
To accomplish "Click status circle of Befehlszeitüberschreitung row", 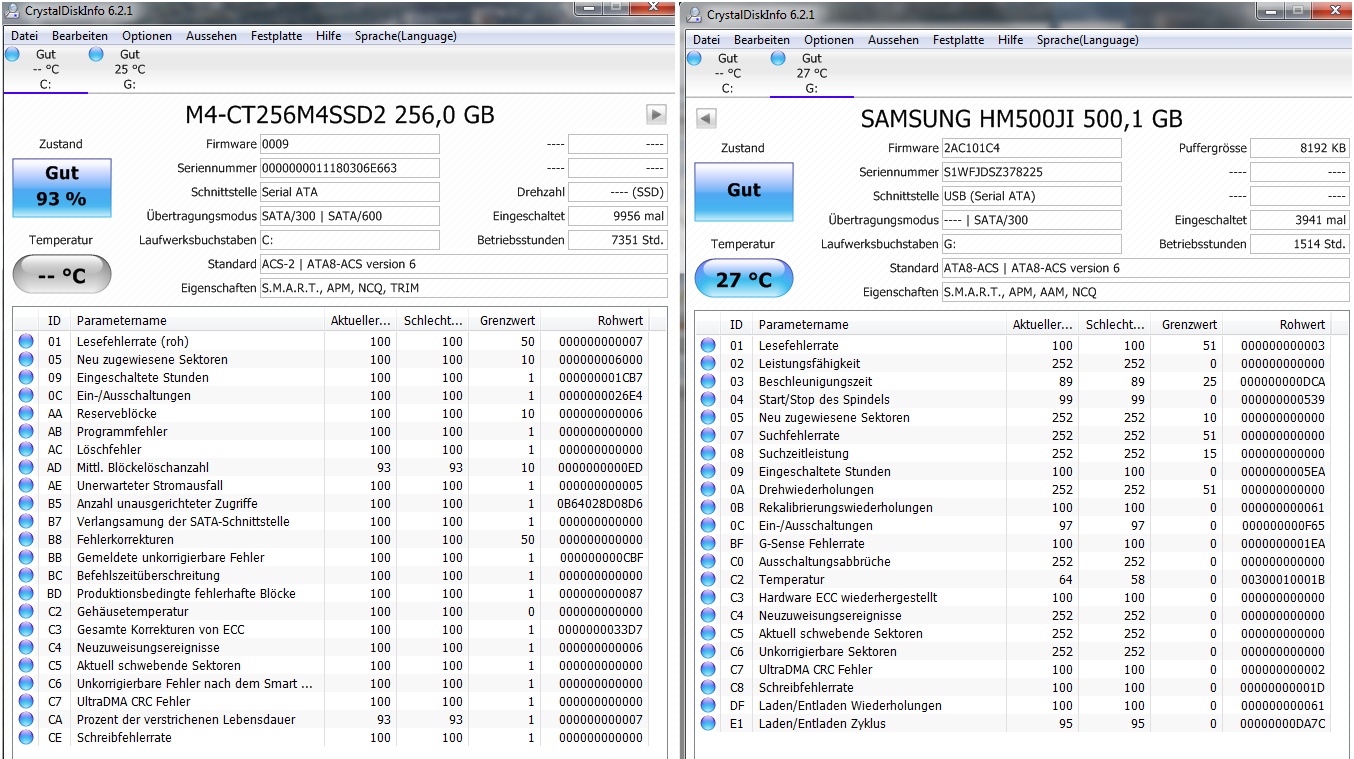I will tap(26, 576).
